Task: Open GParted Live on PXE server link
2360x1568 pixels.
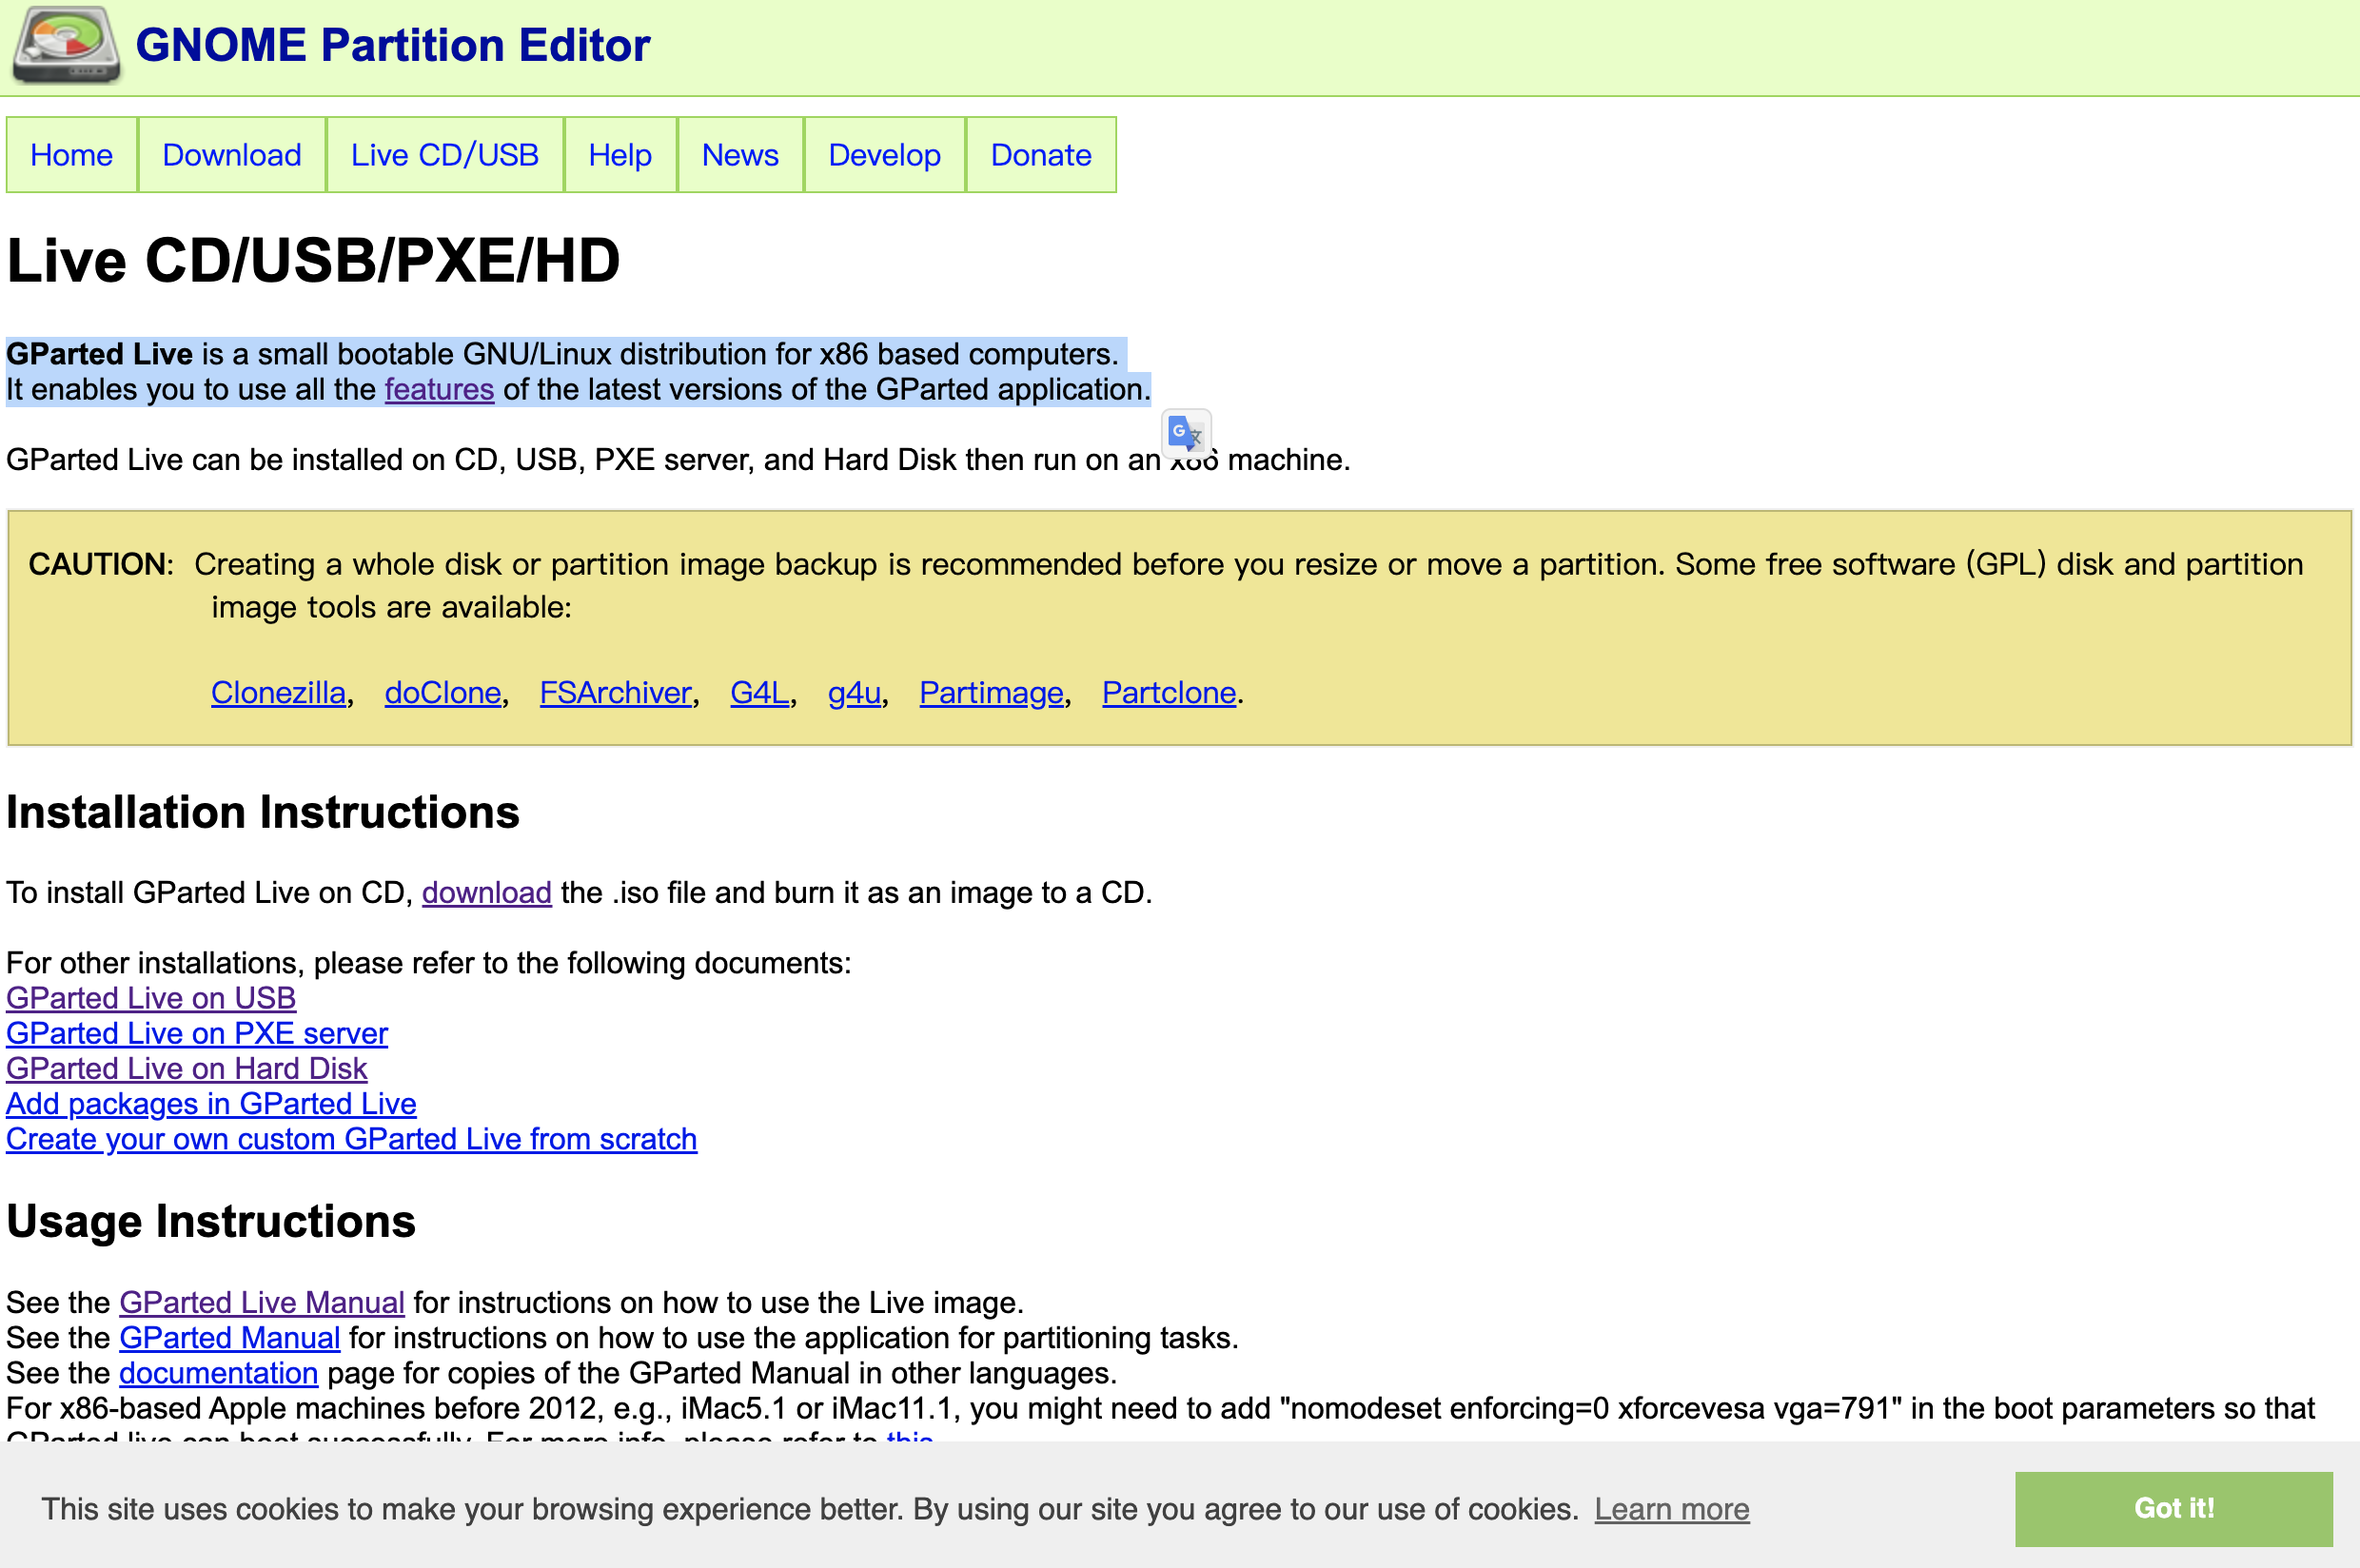Action: click(x=197, y=1033)
